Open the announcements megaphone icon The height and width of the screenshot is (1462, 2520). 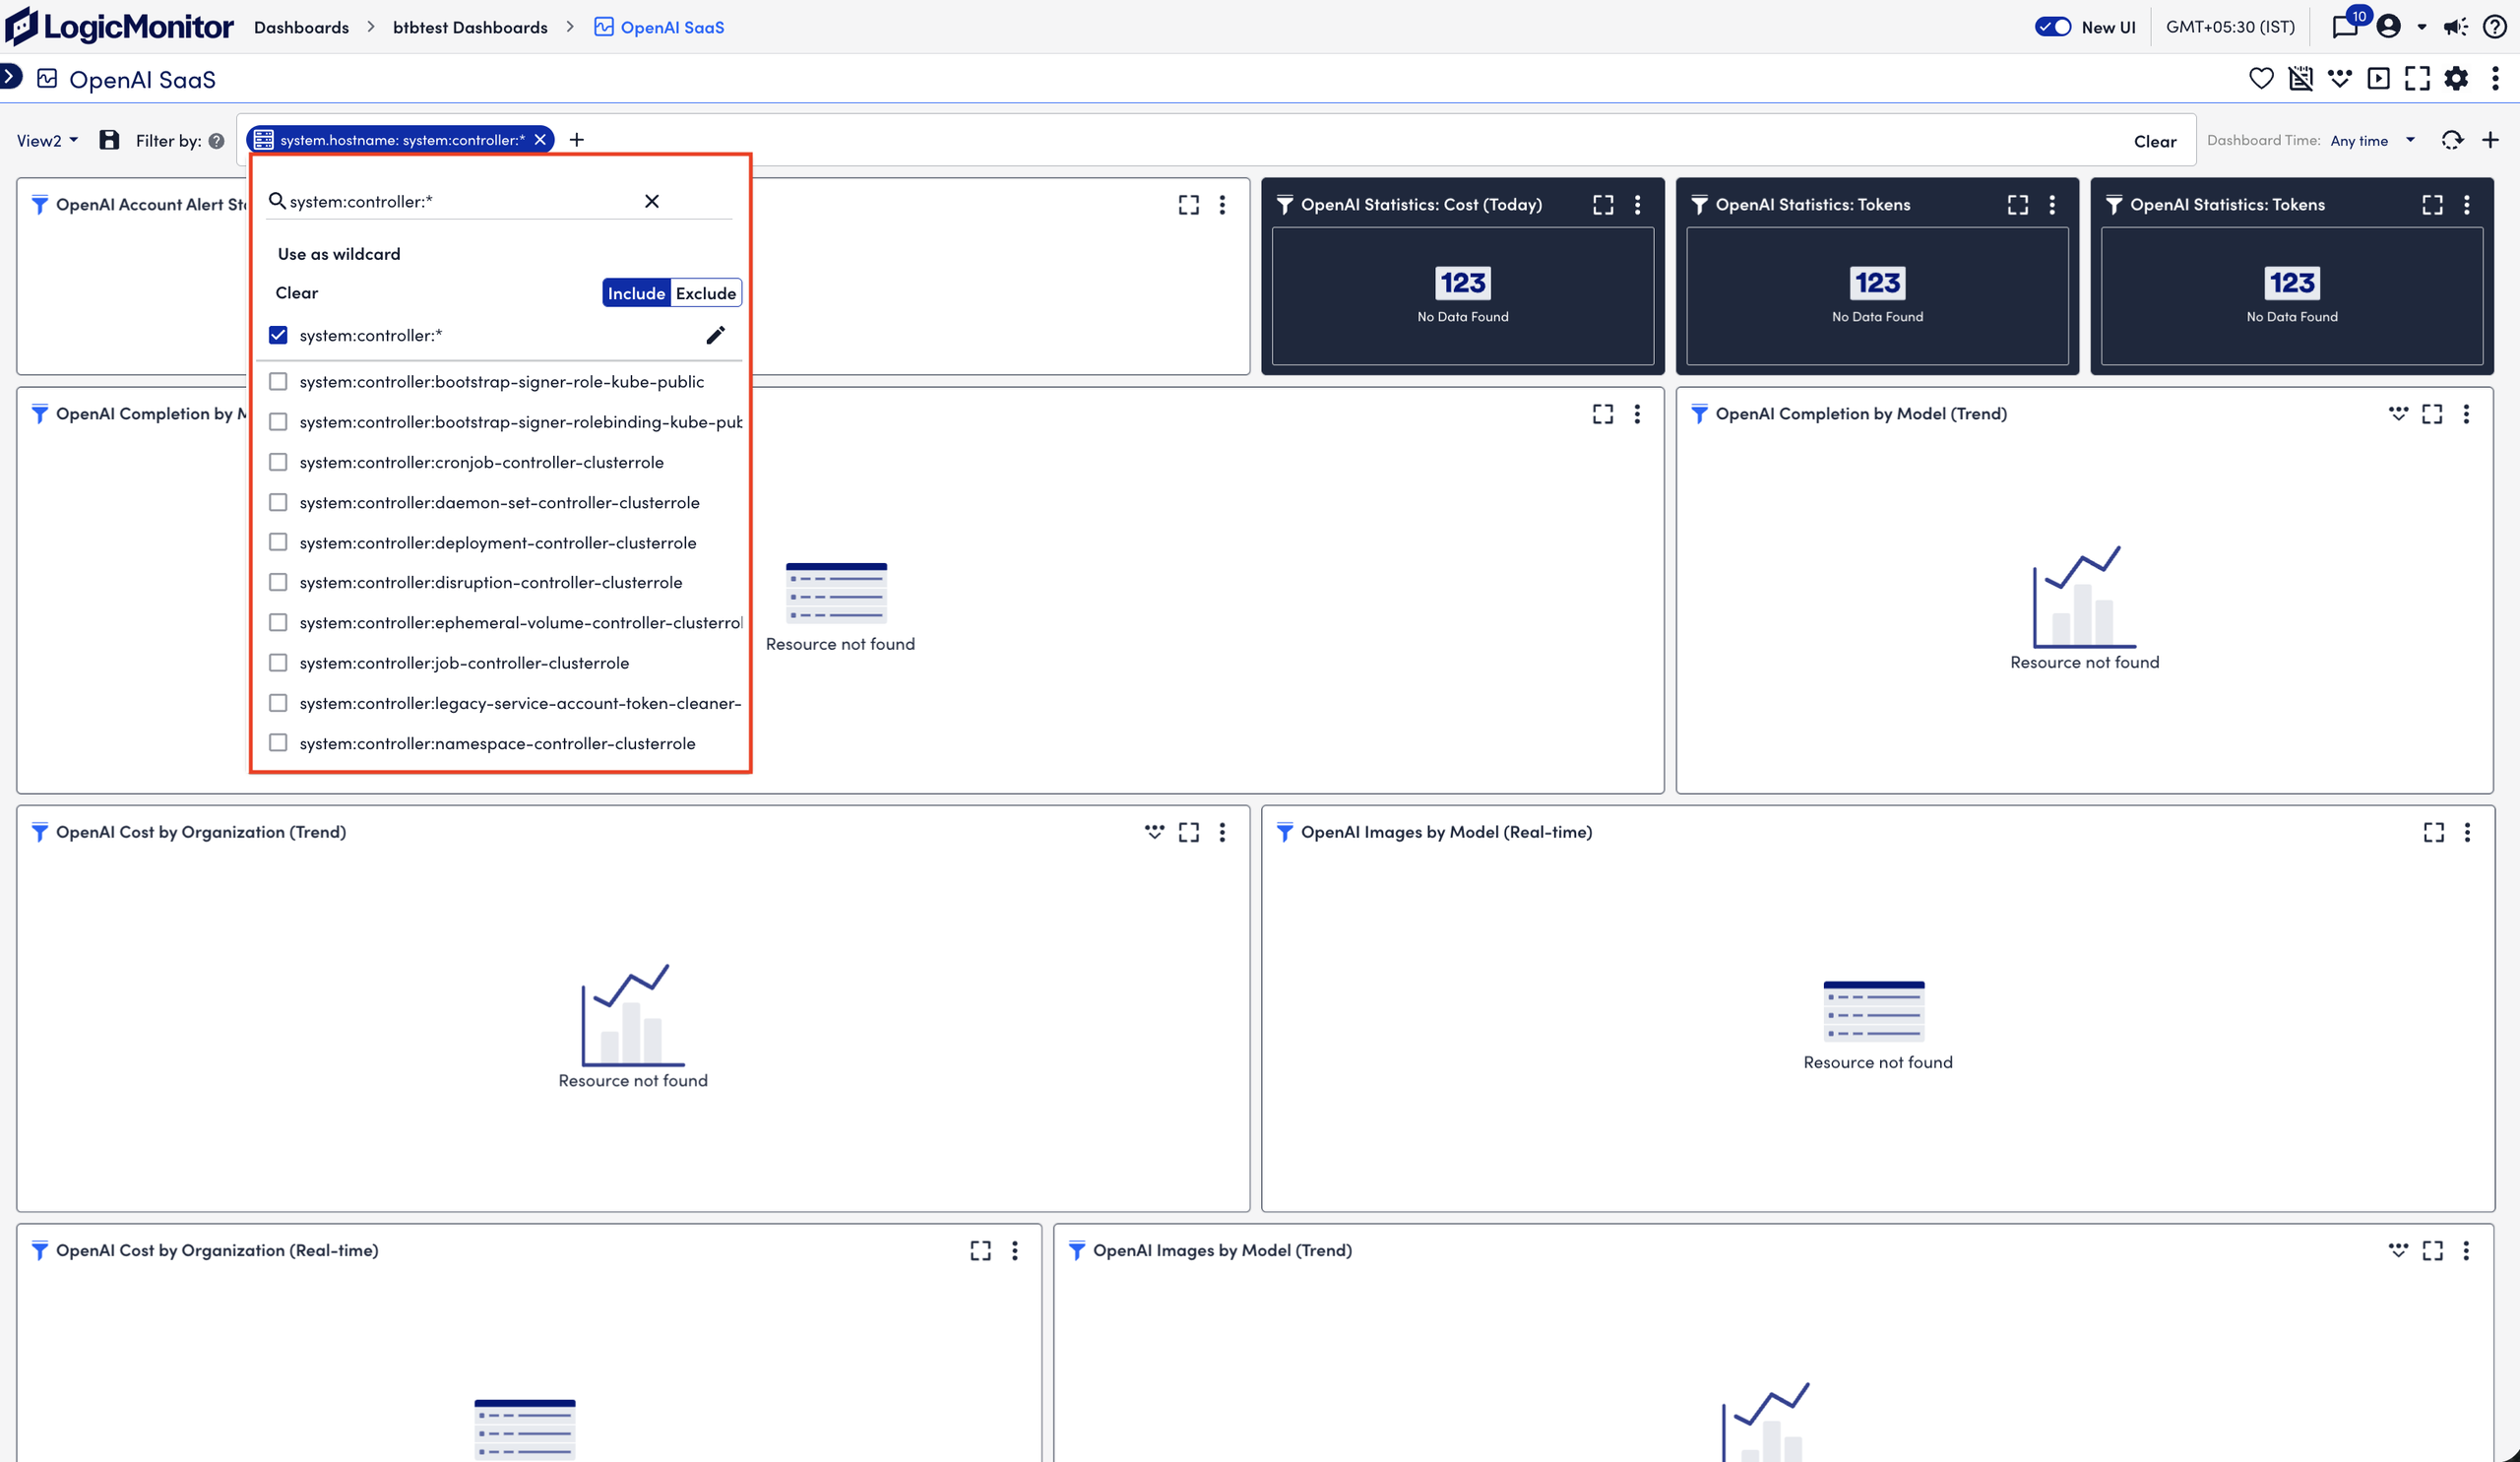pos(2455,27)
